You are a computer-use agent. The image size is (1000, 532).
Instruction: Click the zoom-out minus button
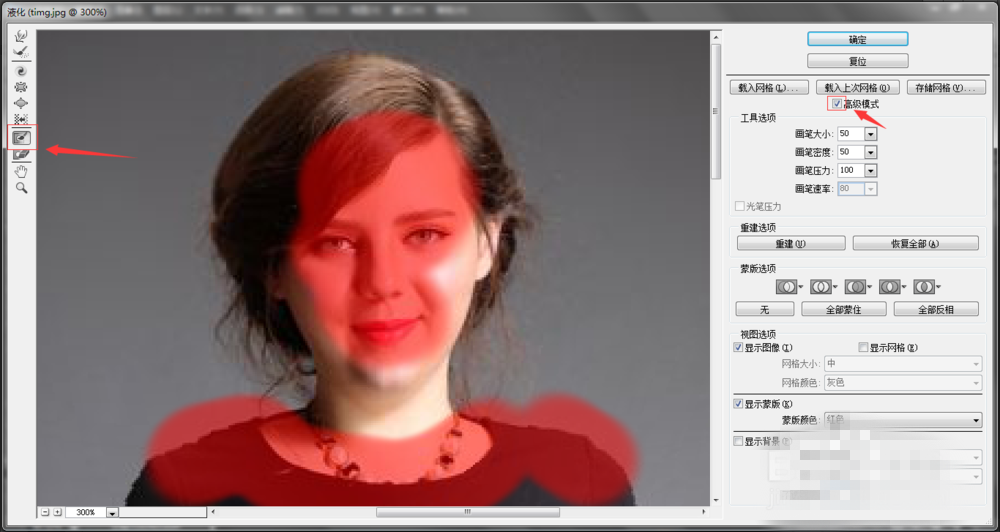pyautogui.click(x=46, y=512)
